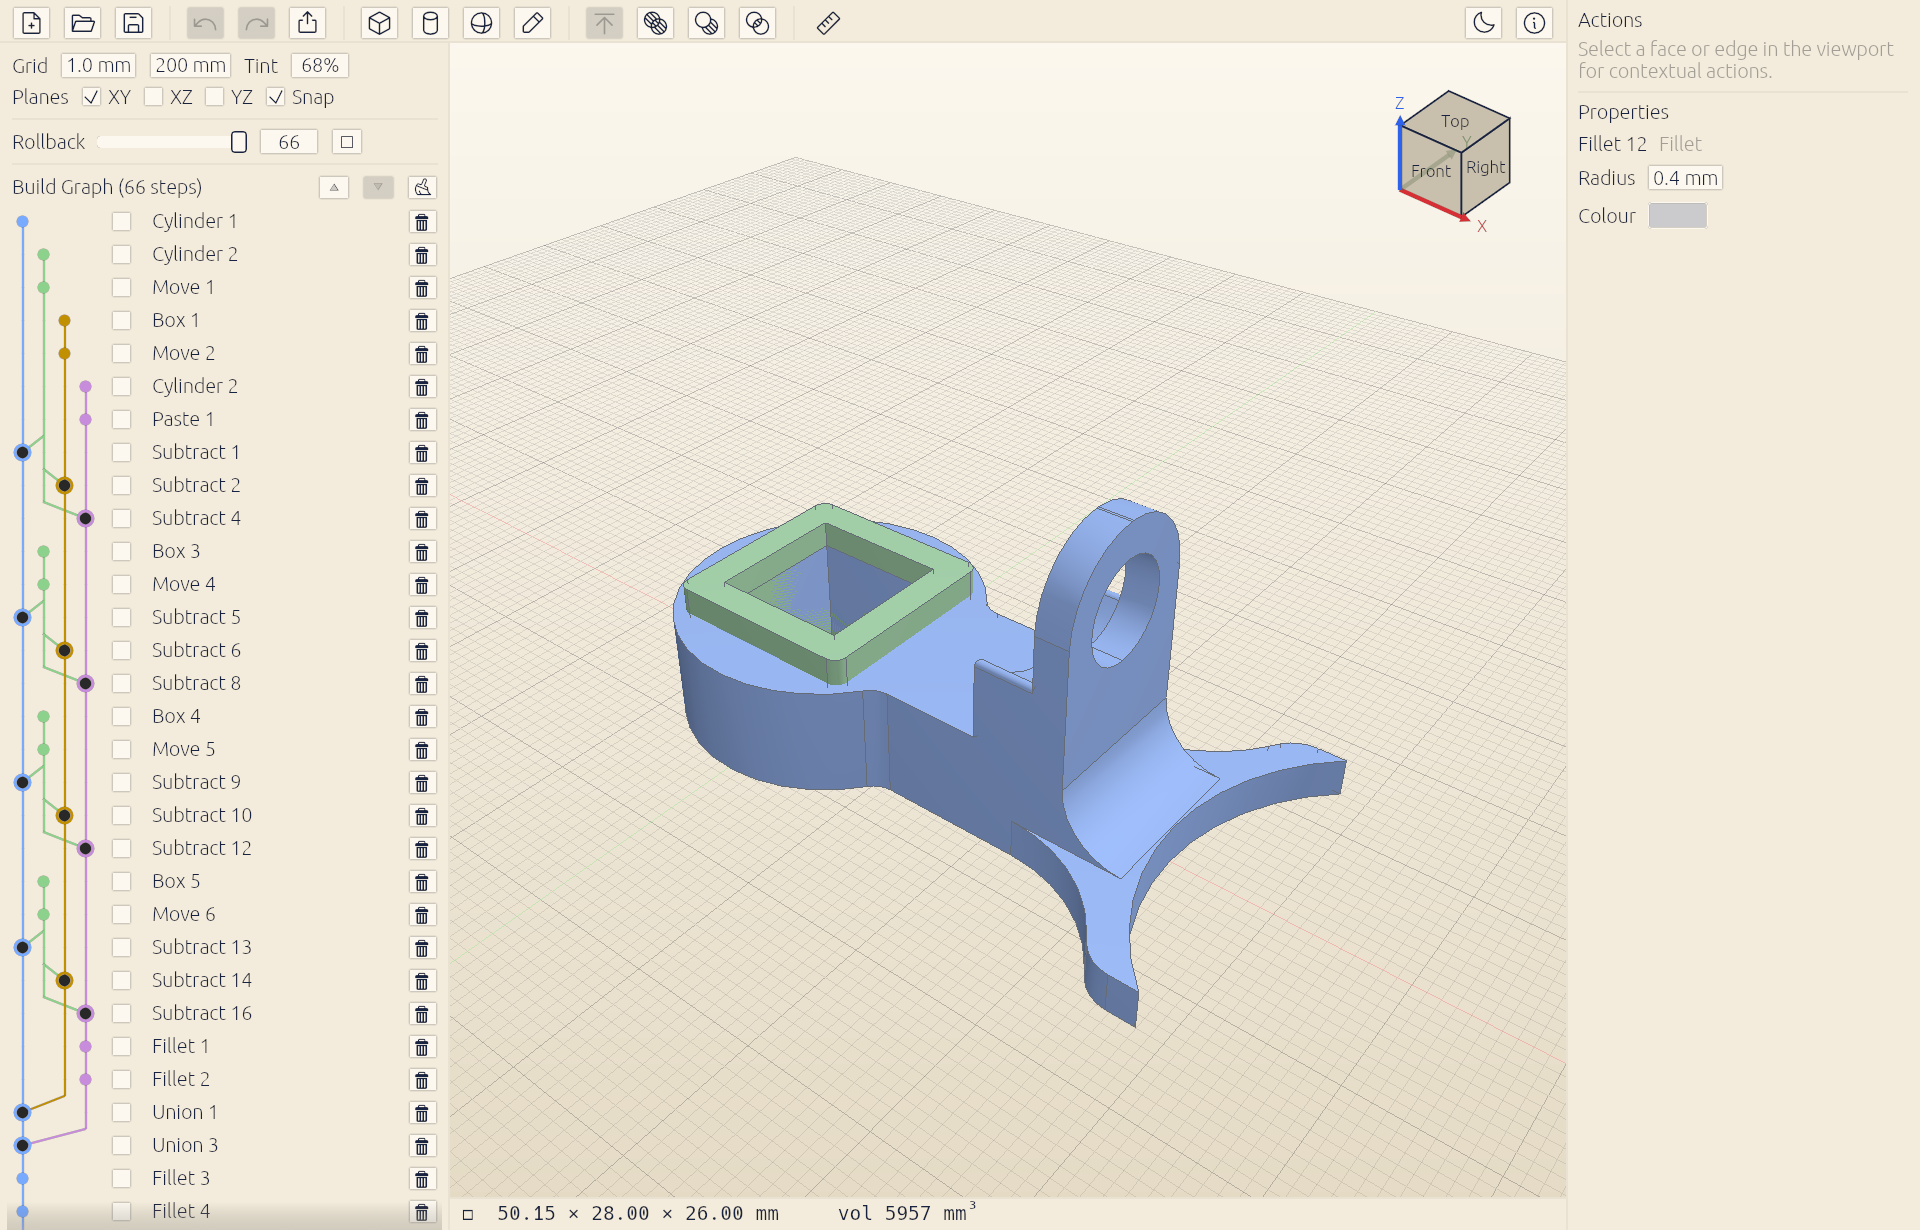
Task: Select the sketch pencil tool
Action: point(532,23)
